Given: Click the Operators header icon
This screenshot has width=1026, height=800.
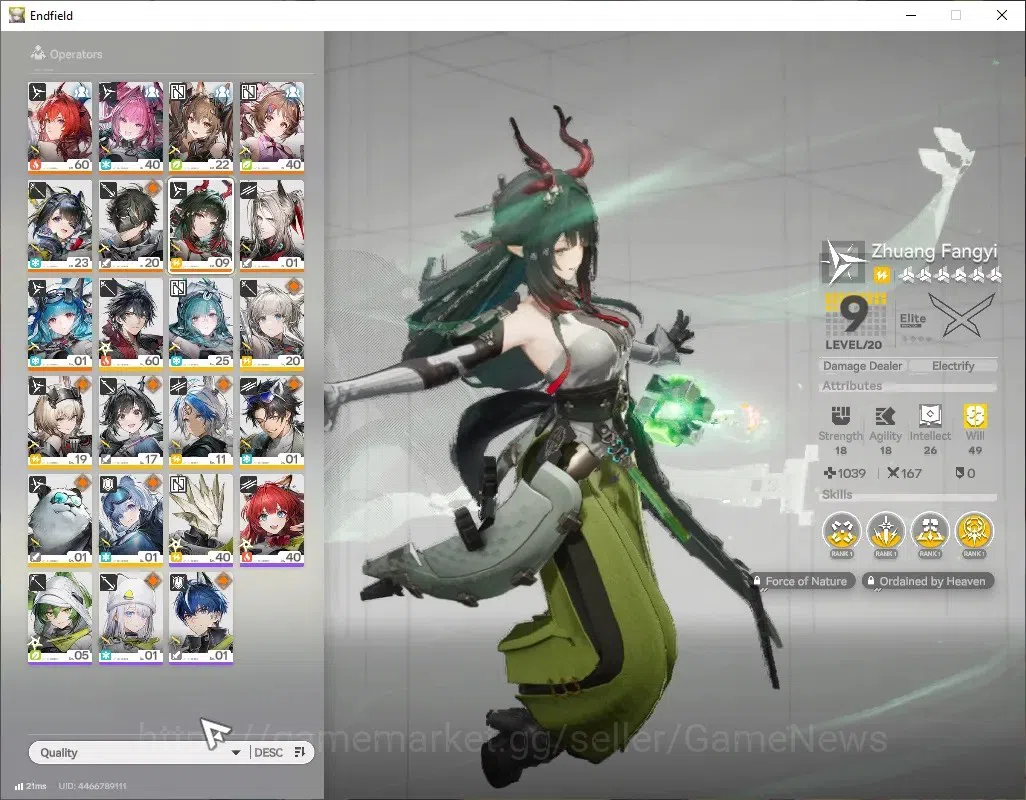Looking at the screenshot, I should tap(37, 53).
